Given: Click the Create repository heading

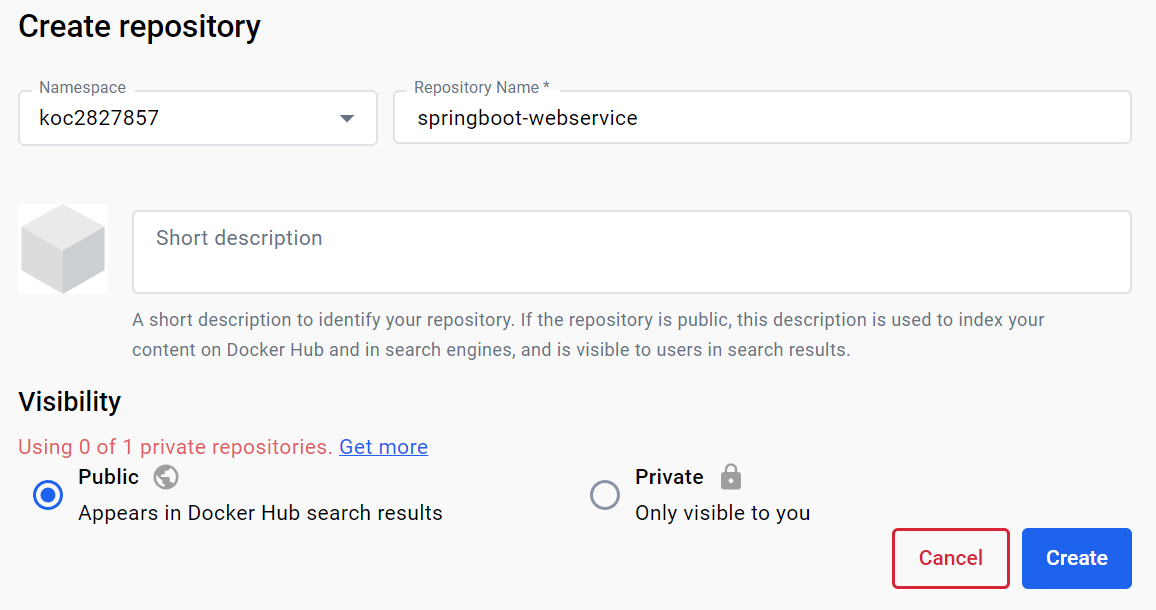Looking at the screenshot, I should click(139, 26).
